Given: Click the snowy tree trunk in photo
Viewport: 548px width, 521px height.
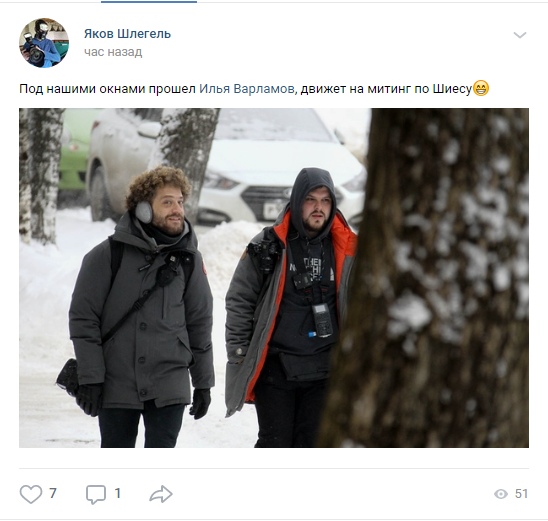Looking at the screenshot, I should pyautogui.click(x=430, y=278).
